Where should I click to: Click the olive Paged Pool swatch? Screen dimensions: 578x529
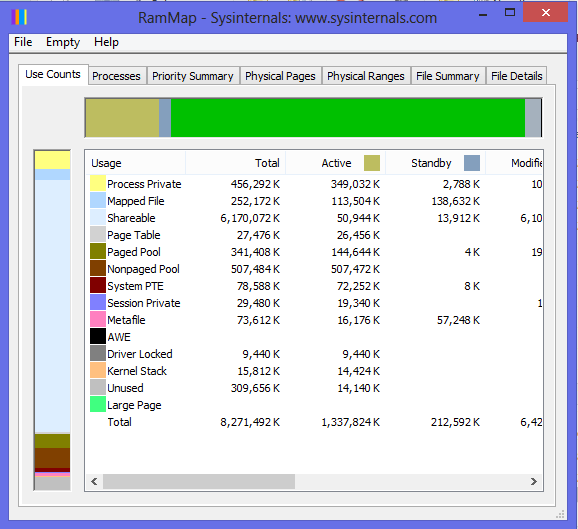click(98, 251)
